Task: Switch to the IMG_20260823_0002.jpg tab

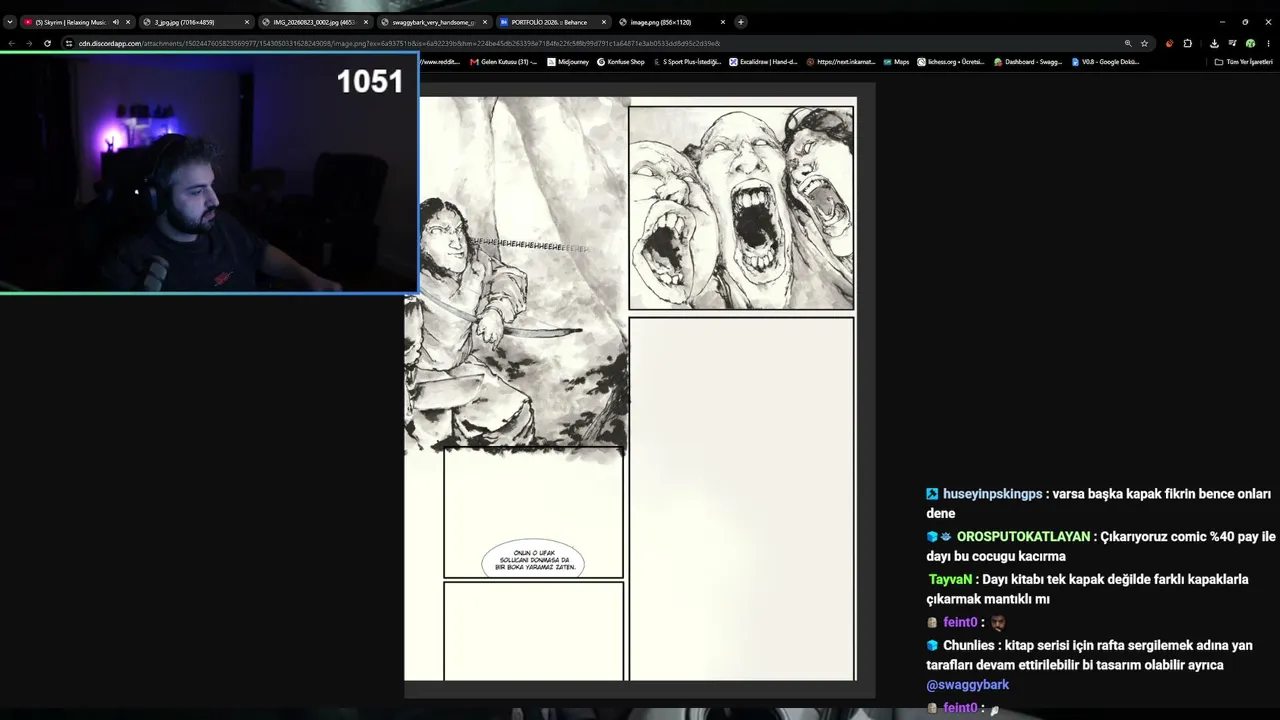Action: (x=314, y=22)
